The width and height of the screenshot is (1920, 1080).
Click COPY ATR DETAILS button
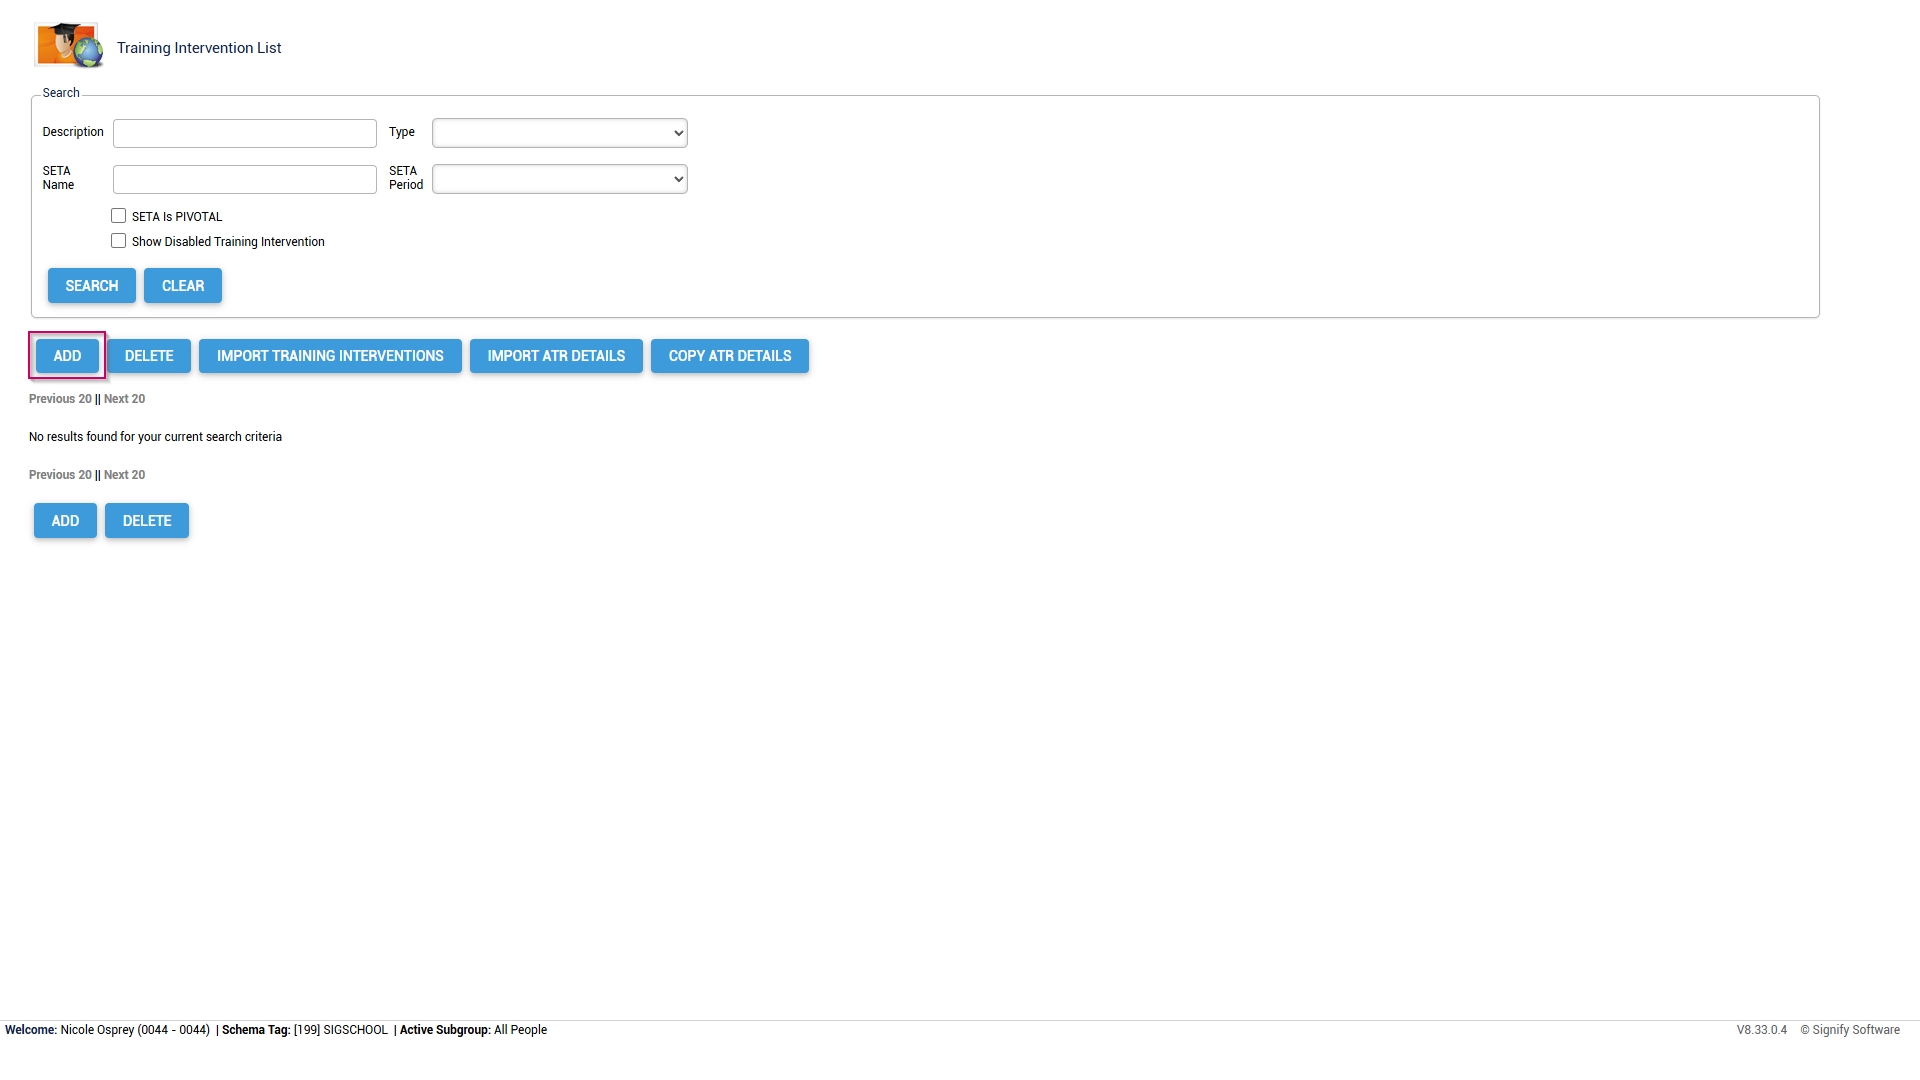tap(730, 356)
